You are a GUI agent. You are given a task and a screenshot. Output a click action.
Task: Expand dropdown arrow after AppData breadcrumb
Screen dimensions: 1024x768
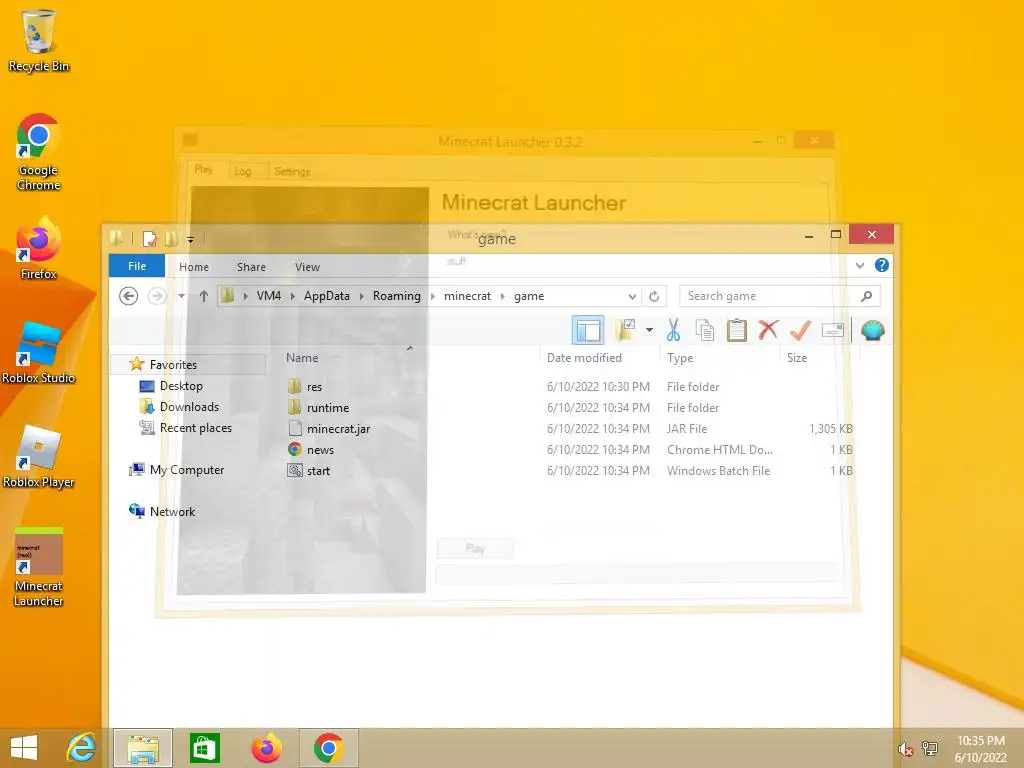click(361, 296)
